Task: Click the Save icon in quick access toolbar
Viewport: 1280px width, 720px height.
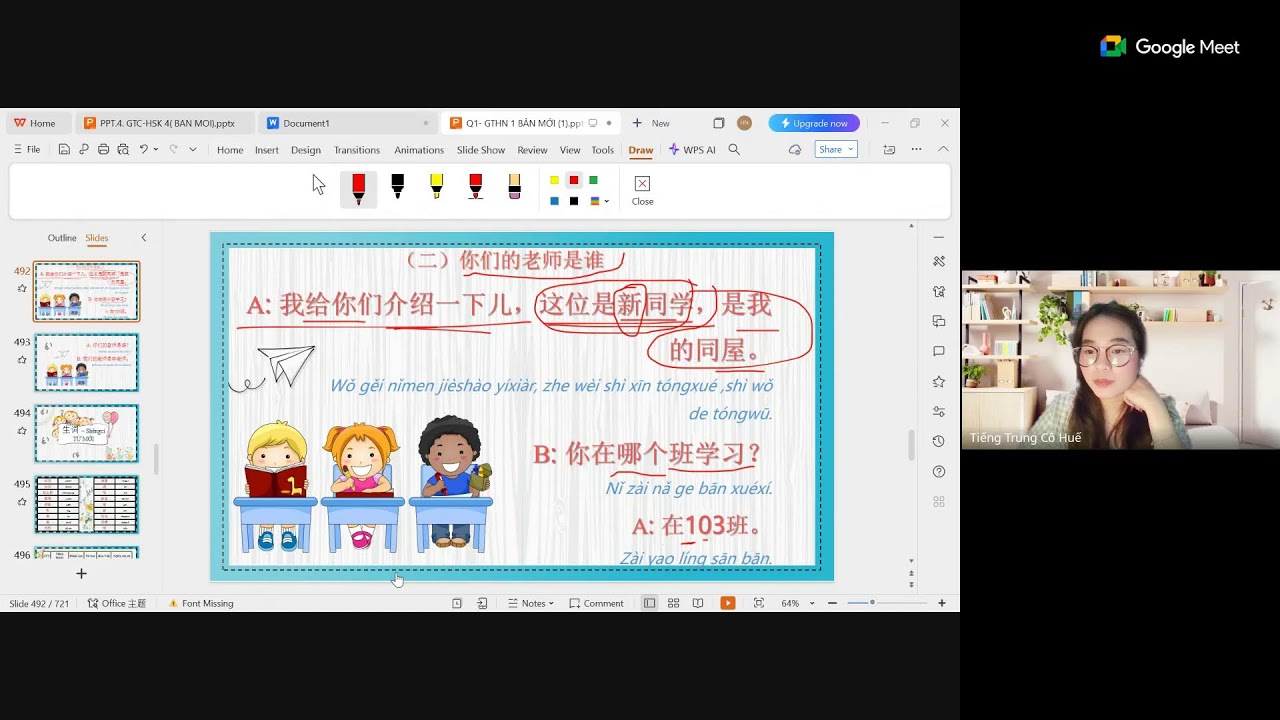Action: (64, 150)
